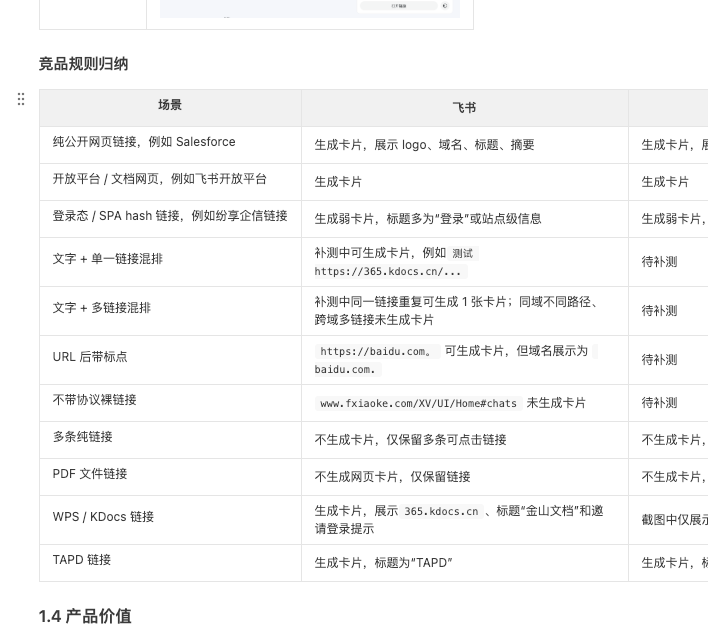The height and width of the screenshot is (633, 708).
Task: Click 待补测 in the 文字 + 多链接混排 row
Action: pos(660,311)
